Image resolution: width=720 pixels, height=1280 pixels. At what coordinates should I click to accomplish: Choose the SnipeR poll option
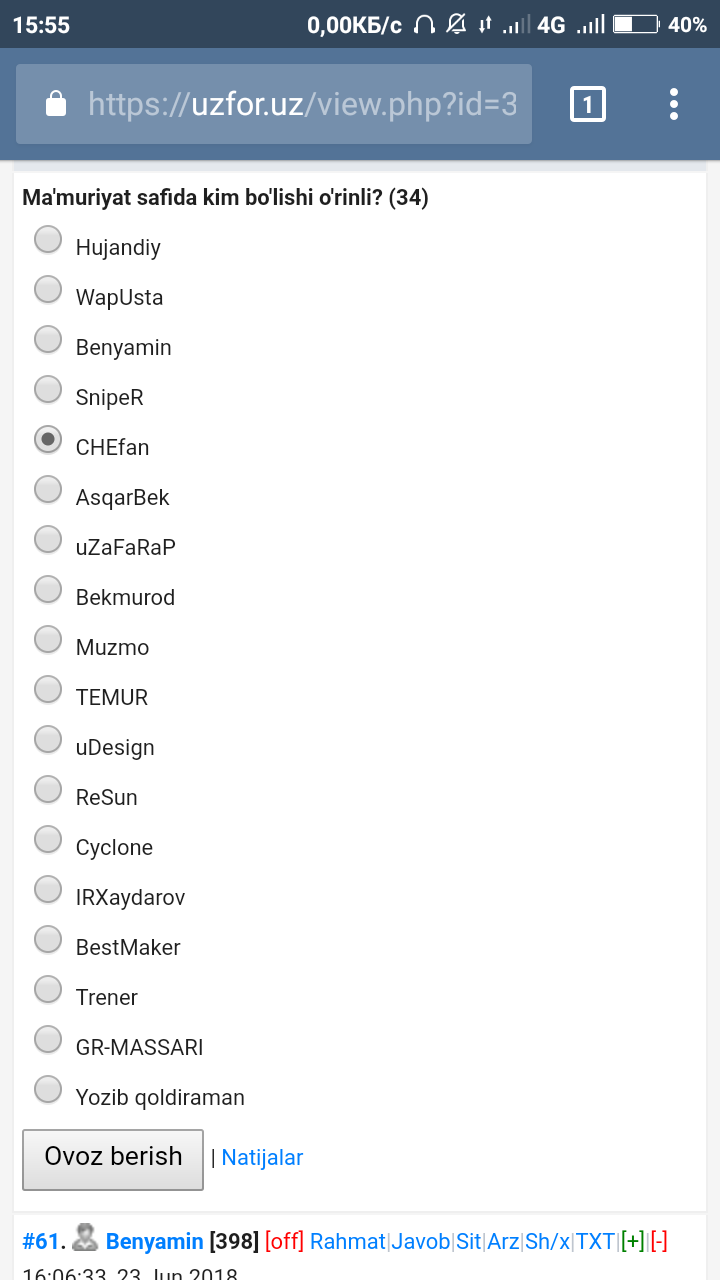tap(48, 389)
